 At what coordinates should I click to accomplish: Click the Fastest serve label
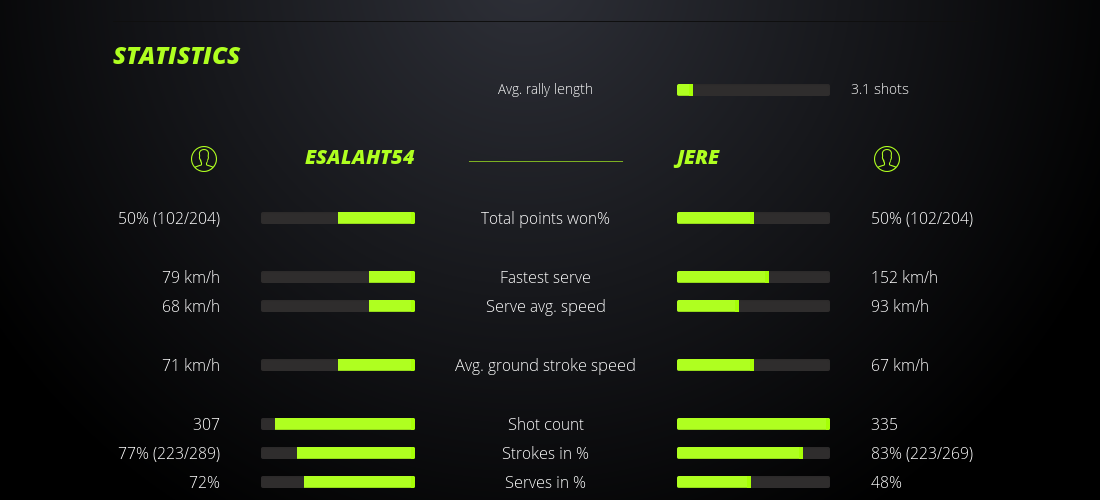pyautogui.click(x=545, y=277)
